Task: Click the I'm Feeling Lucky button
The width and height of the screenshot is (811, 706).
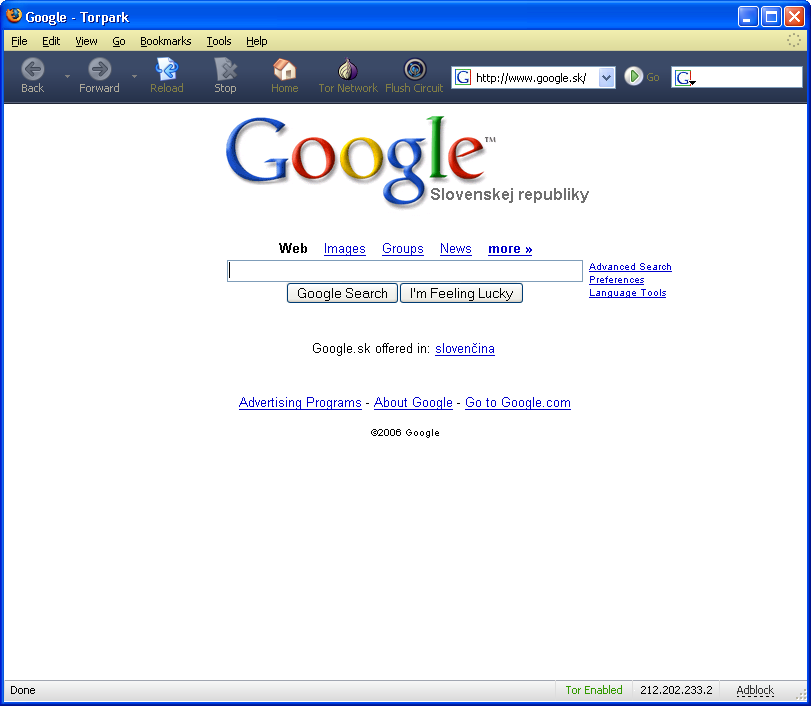Action: pos(461,293)
